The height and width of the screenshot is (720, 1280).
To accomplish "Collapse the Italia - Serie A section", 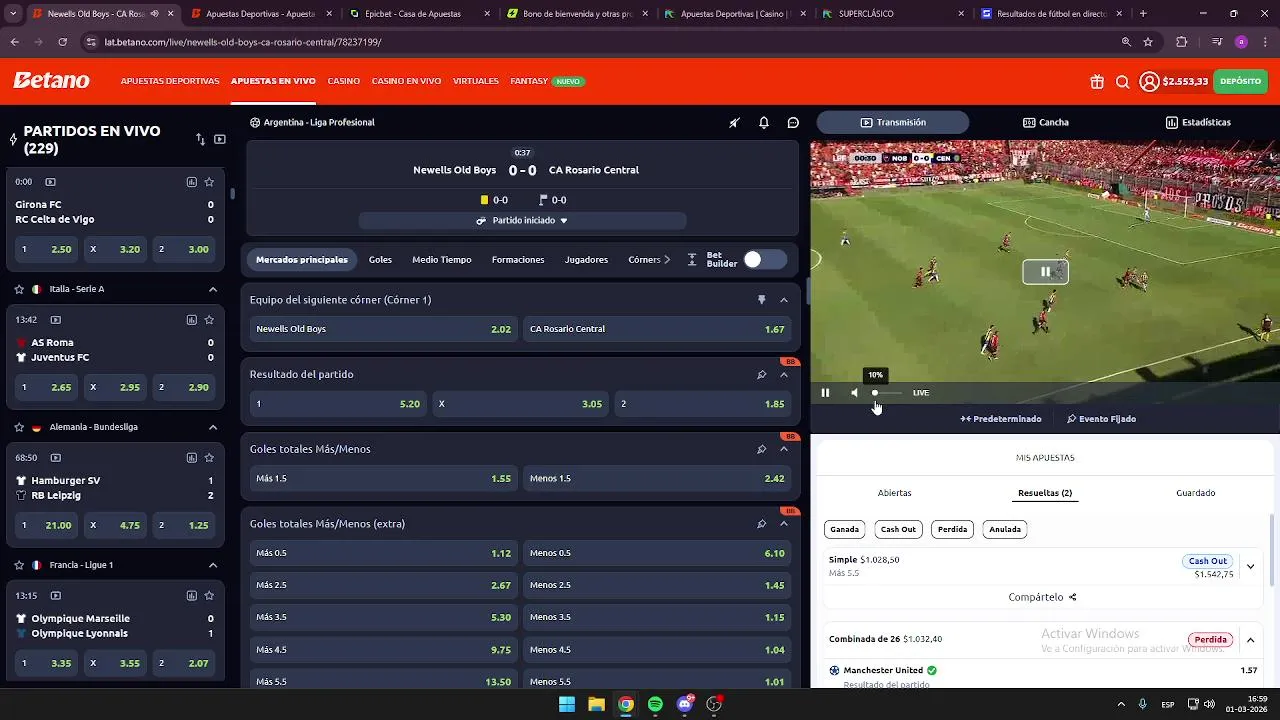I will tap(213, 289).
